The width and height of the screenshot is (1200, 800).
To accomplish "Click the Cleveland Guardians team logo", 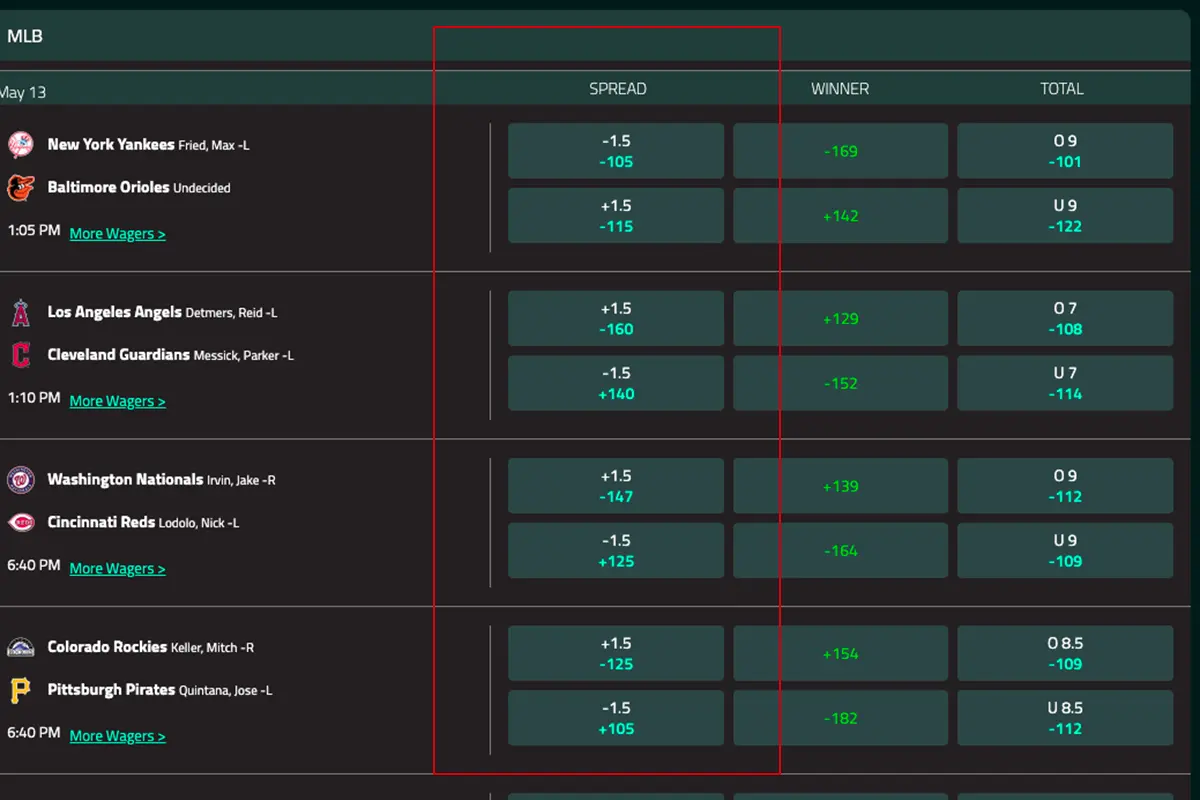I will [20, 354].
